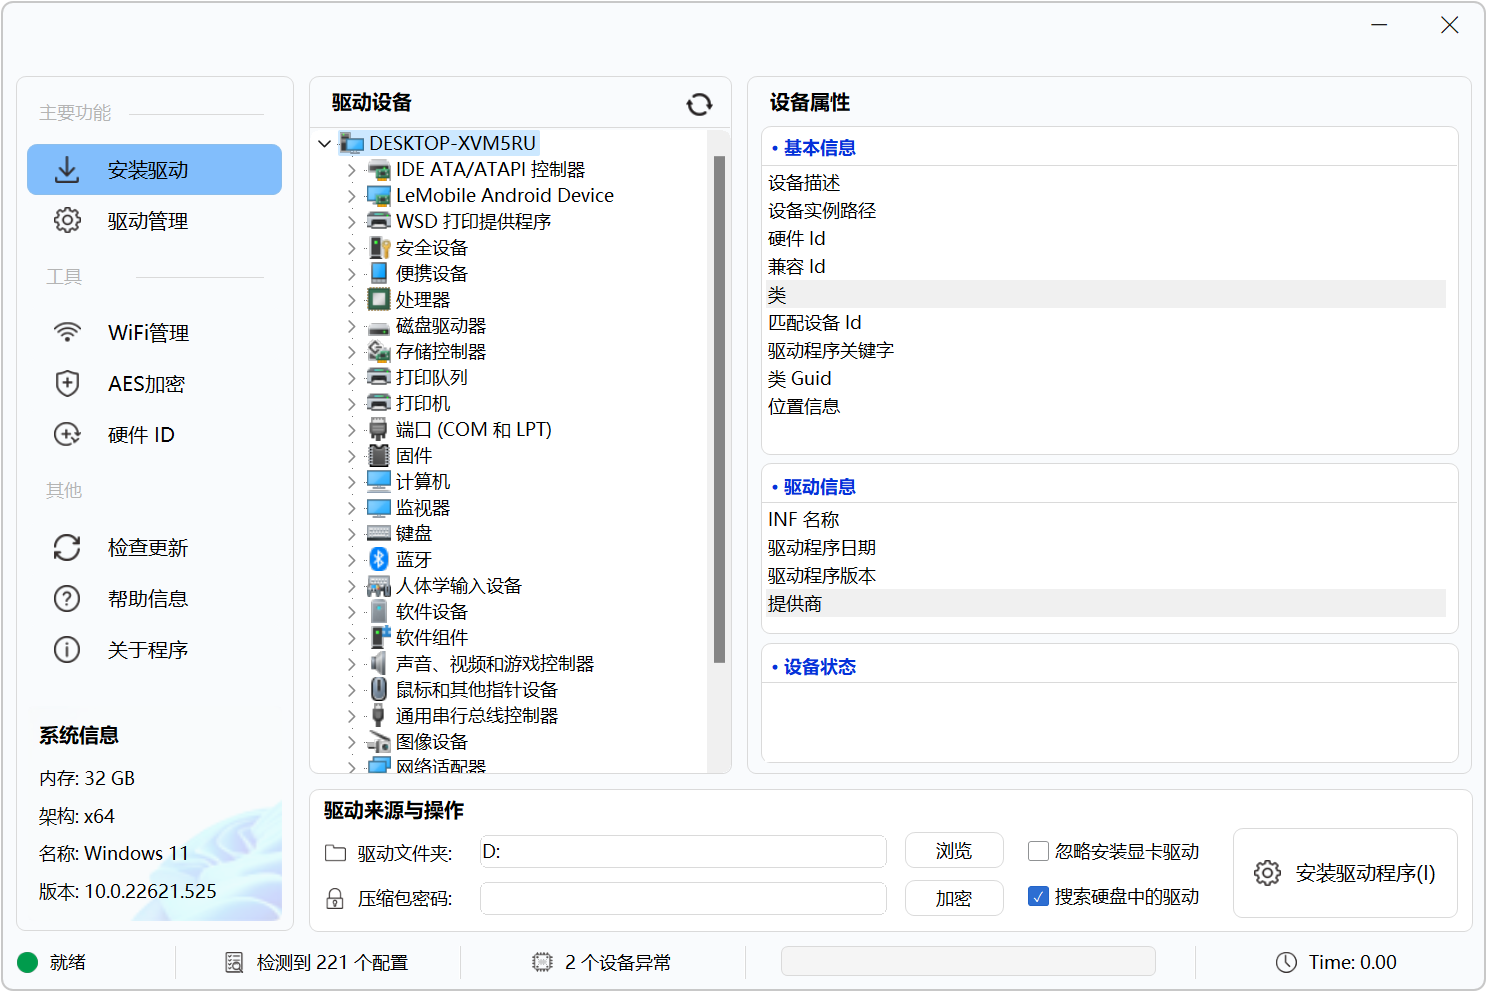Click the clock icon beside Time
This screenshot has height=992, width=1487.
click(1286, 962)
